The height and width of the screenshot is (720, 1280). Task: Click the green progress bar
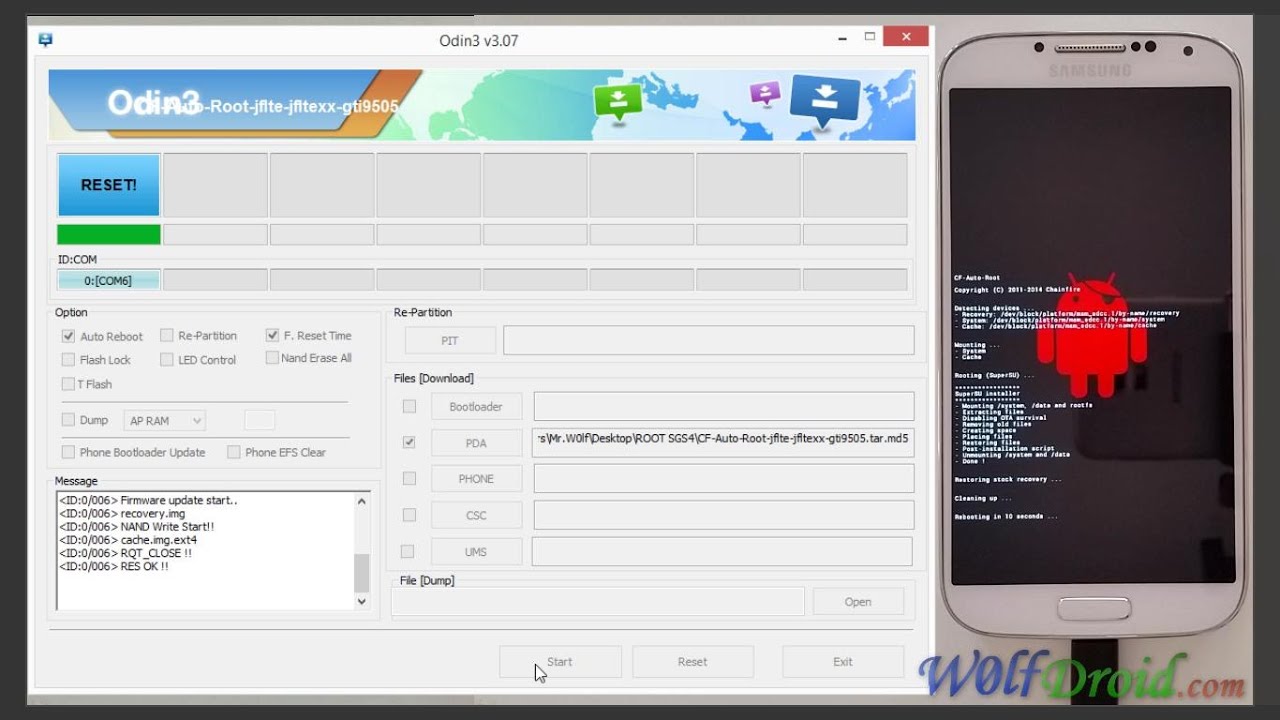coord(109,234)
